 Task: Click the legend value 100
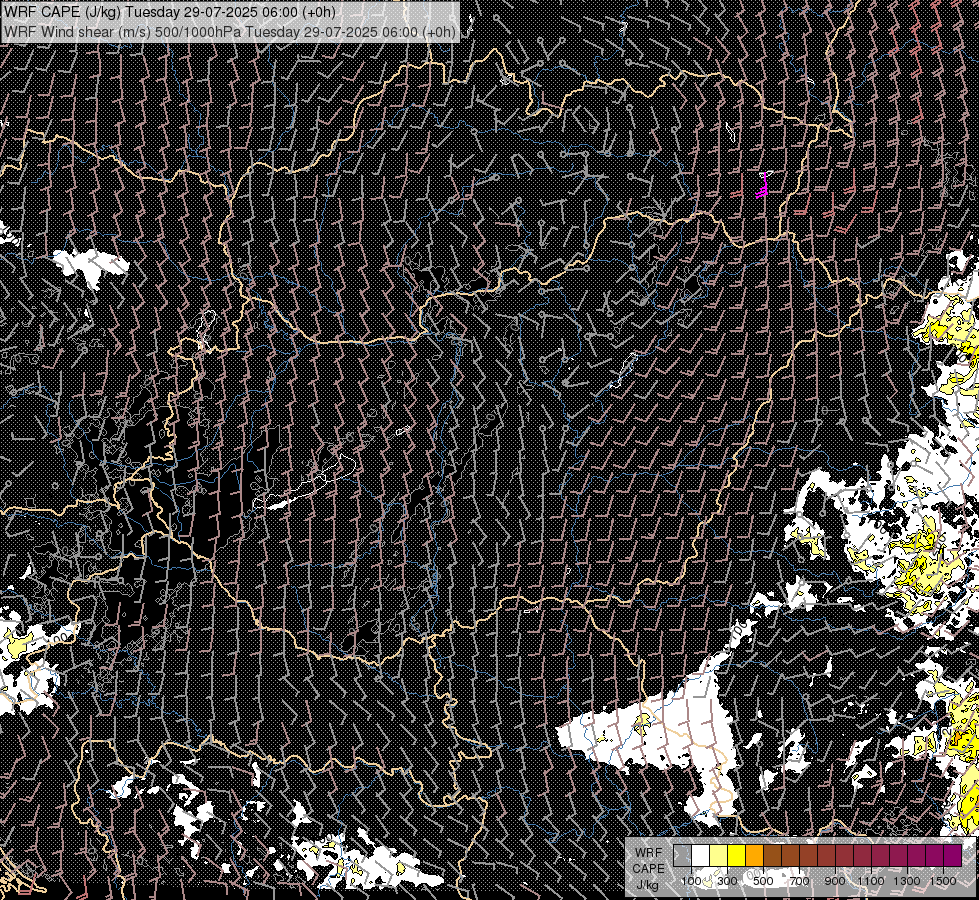pos(691,881)
